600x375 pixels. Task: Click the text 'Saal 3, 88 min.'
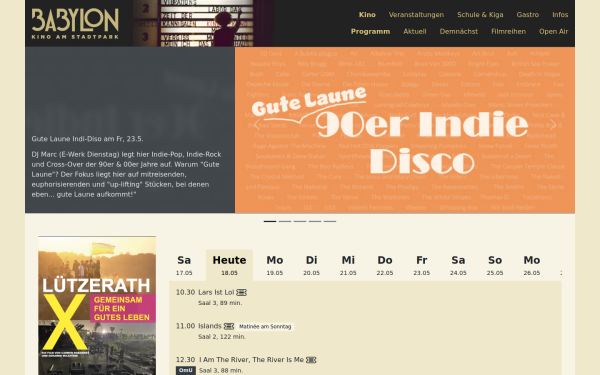pos(221,370)
